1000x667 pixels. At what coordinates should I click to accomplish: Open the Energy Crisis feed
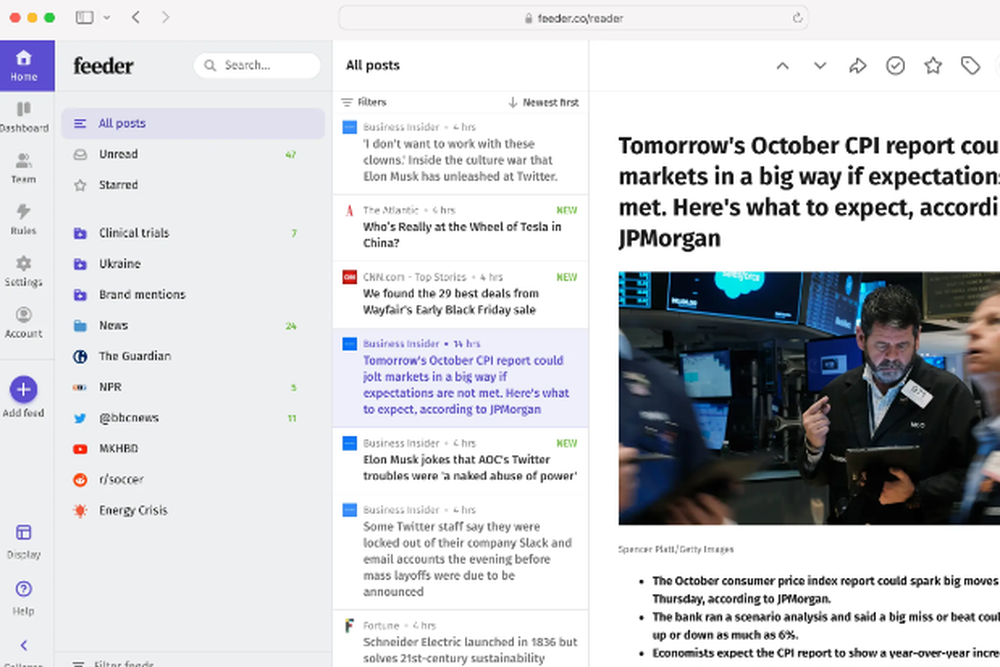point(193,510)
